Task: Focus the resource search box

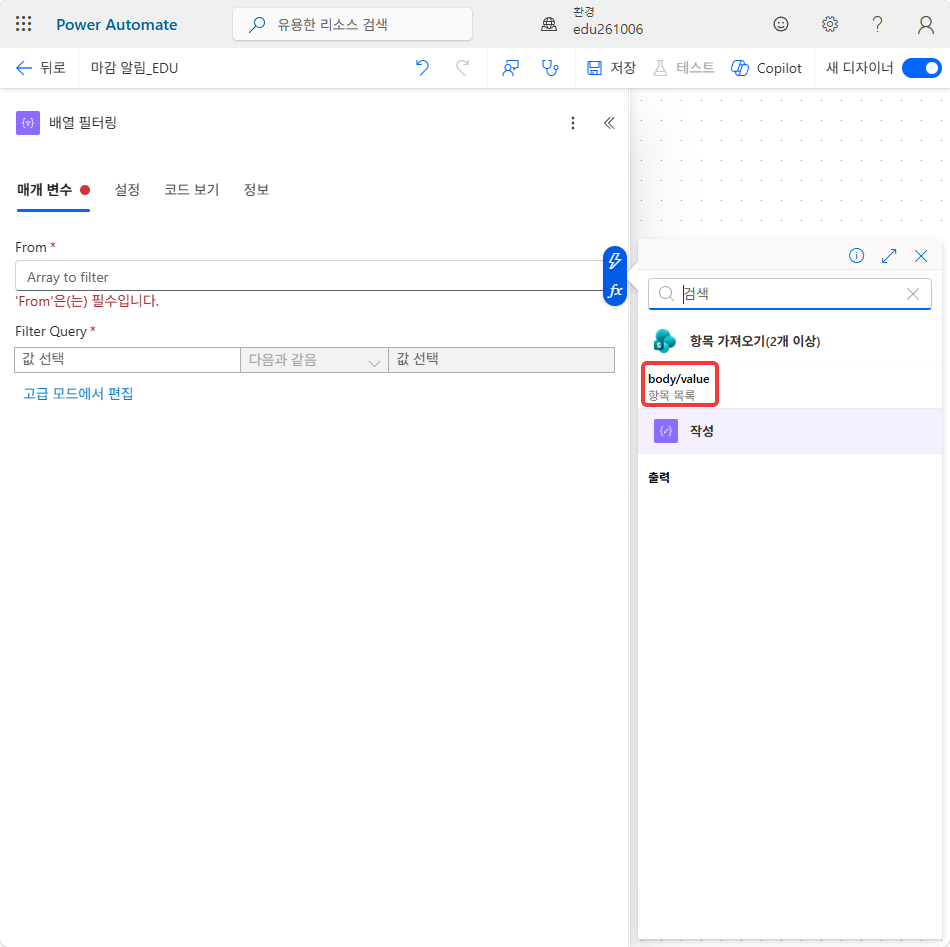Action: [x=352, y=24]
